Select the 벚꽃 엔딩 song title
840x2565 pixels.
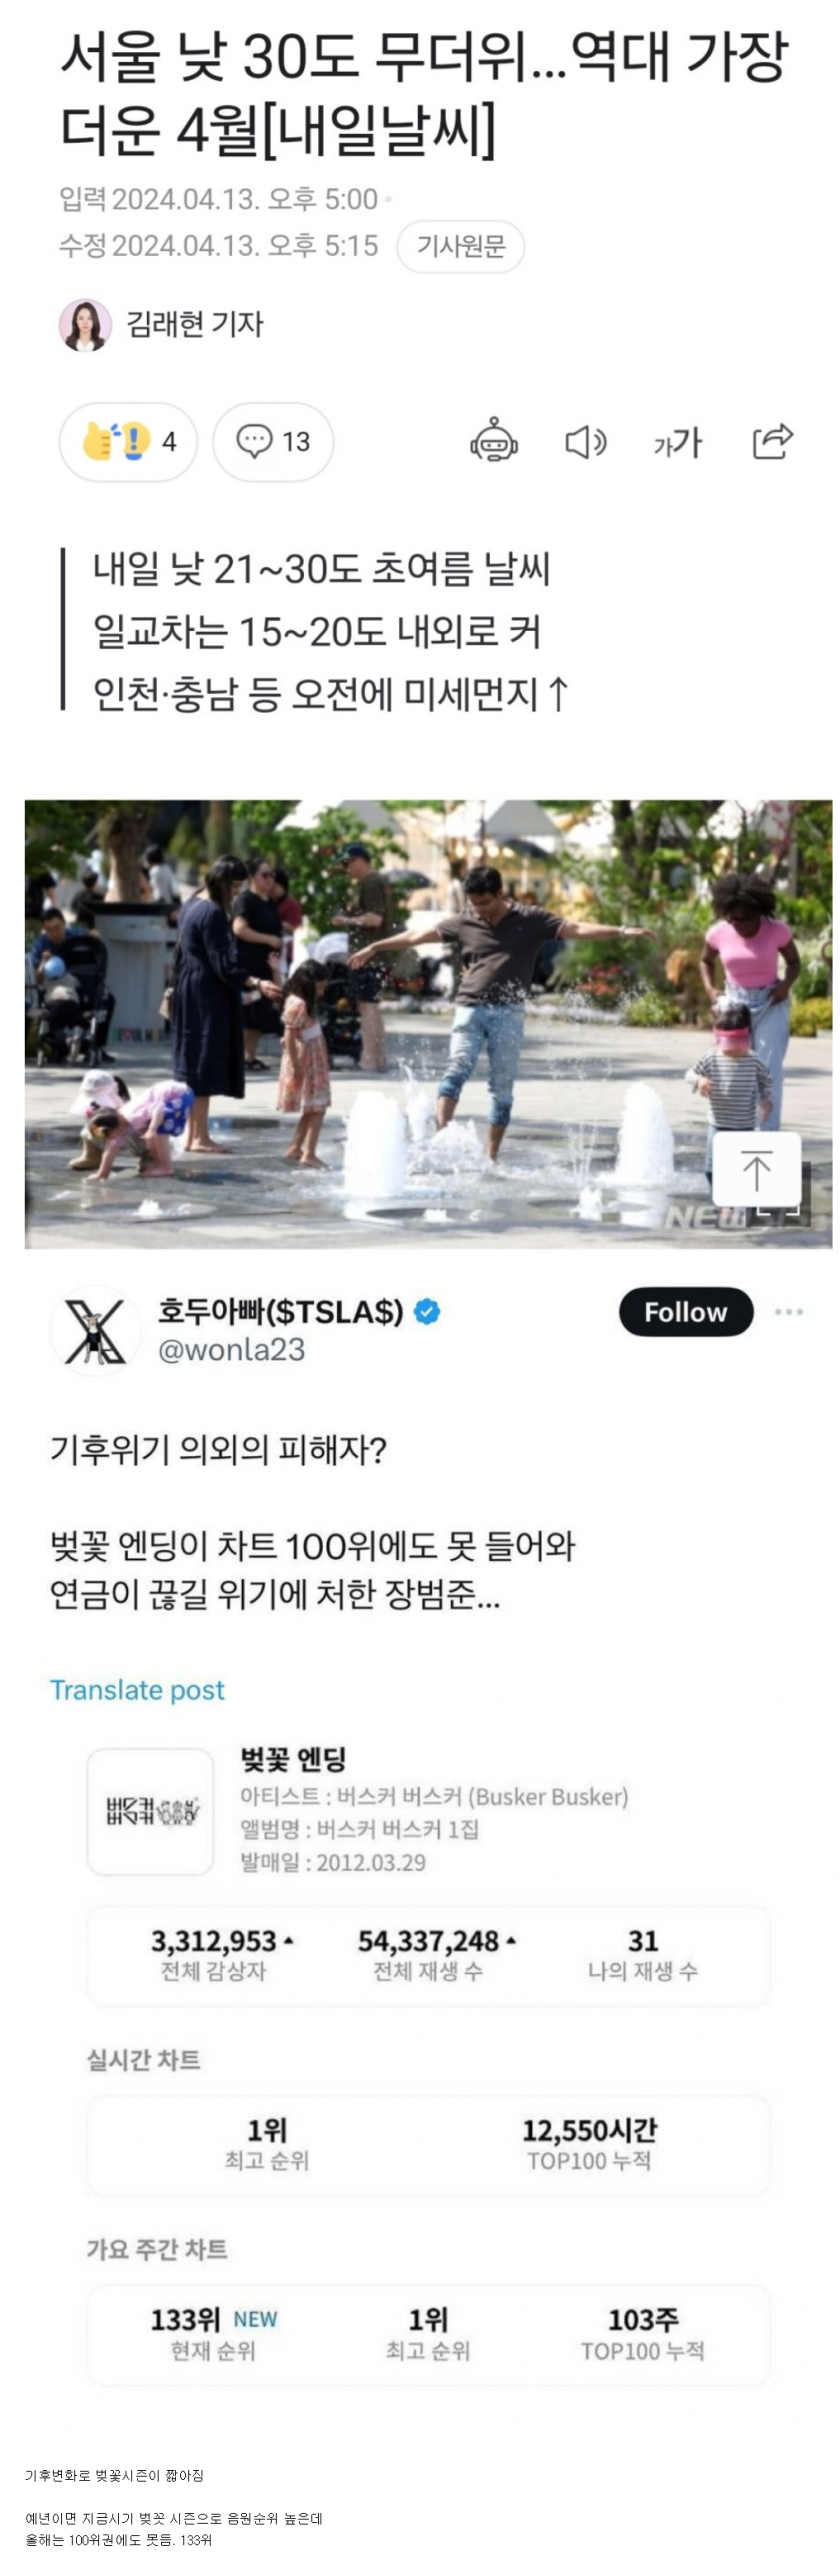(x=293, y=1759)
